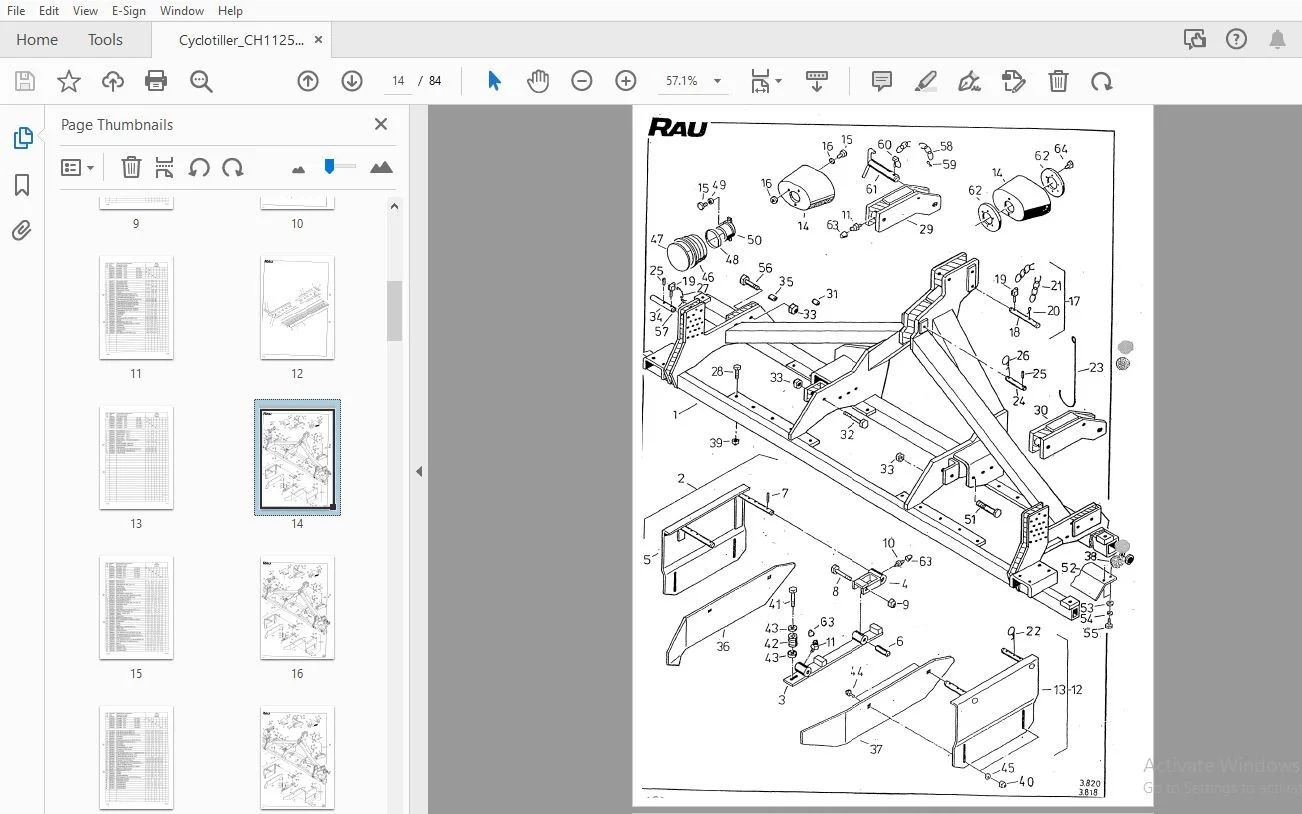Expand the thumbnail options menu dropdown
This screenshot has height=814, width=1302.
(77, 167)
